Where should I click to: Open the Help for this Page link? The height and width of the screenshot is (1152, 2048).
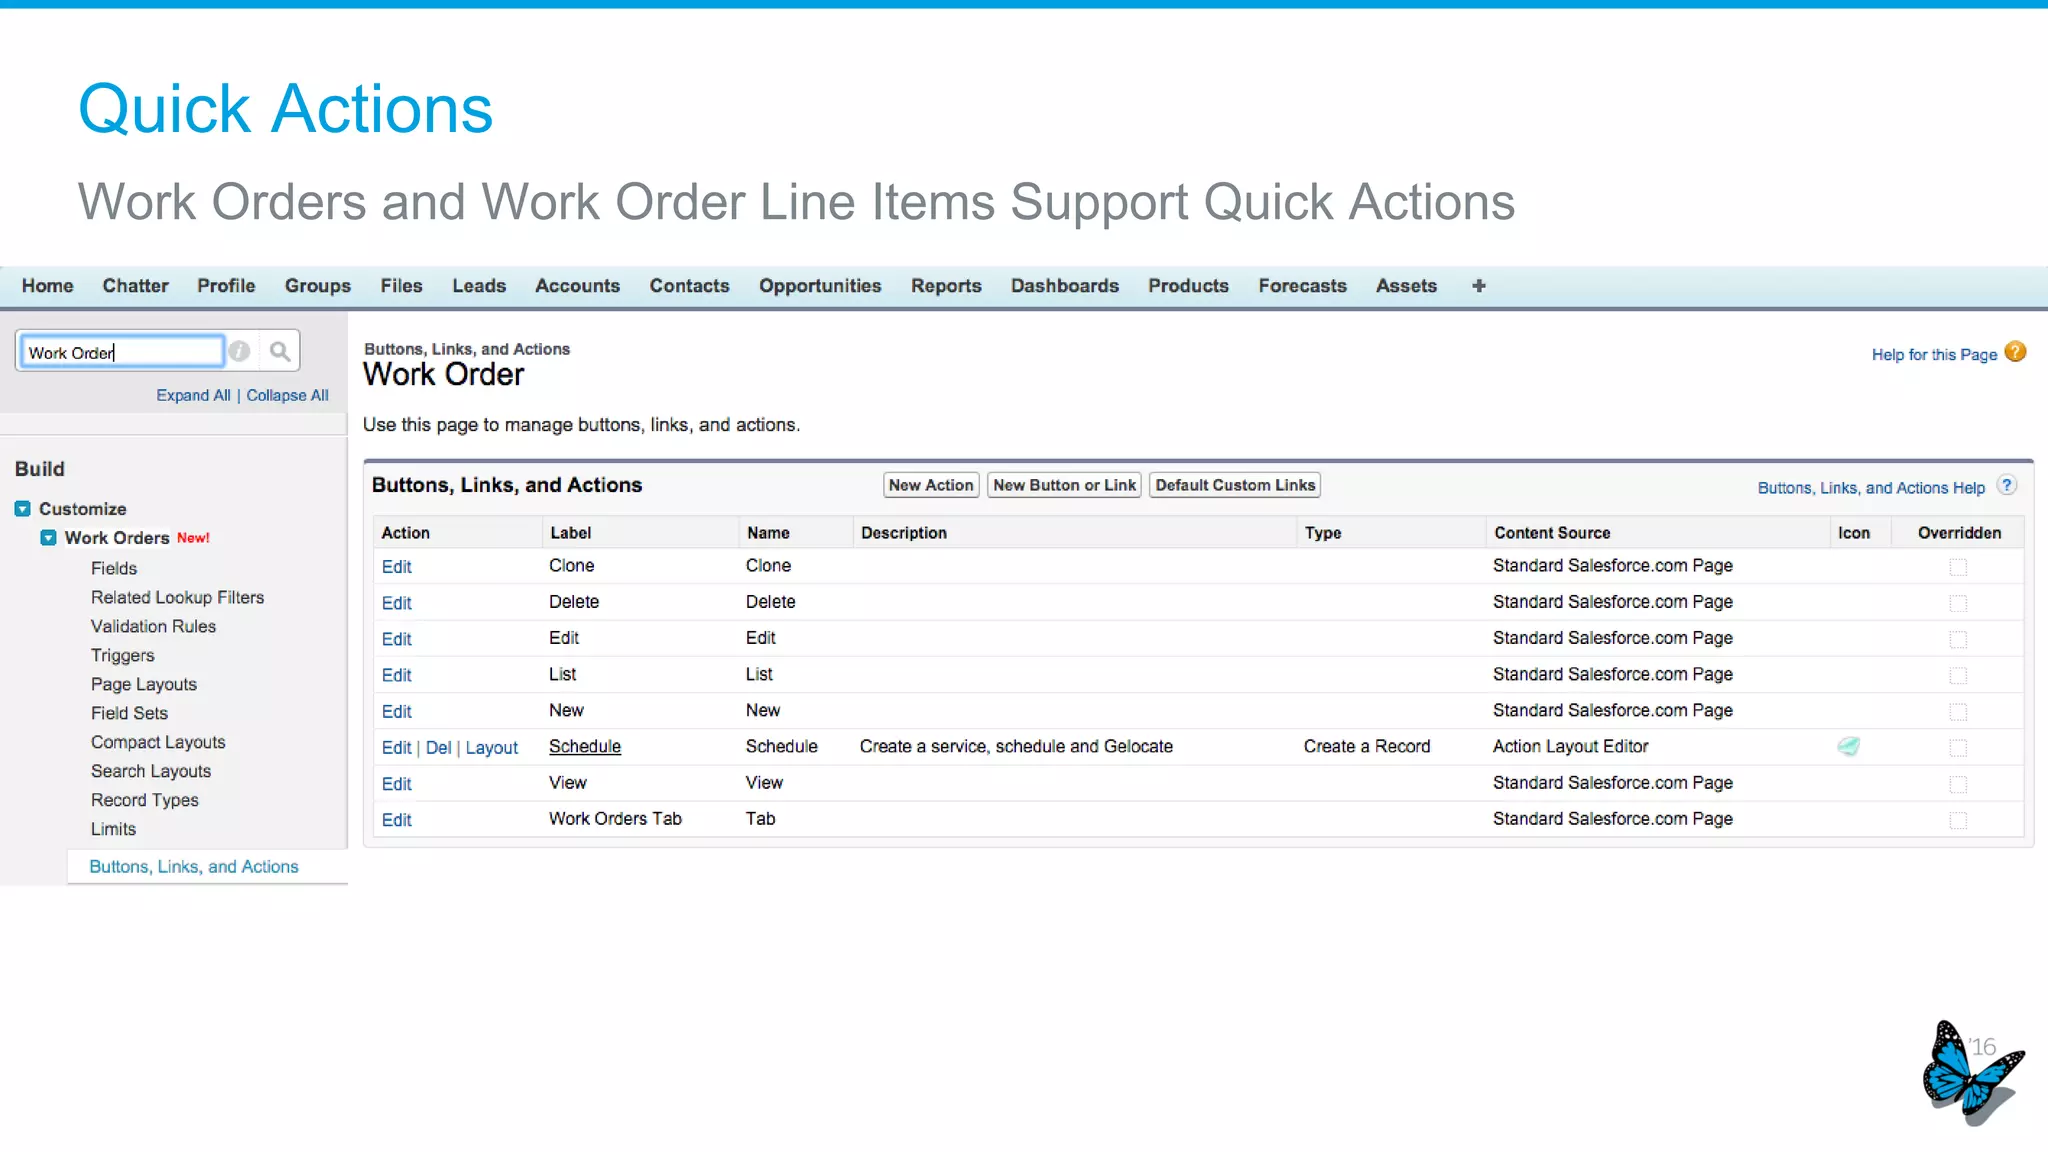pyautogui.click(x=1934, y=355)
